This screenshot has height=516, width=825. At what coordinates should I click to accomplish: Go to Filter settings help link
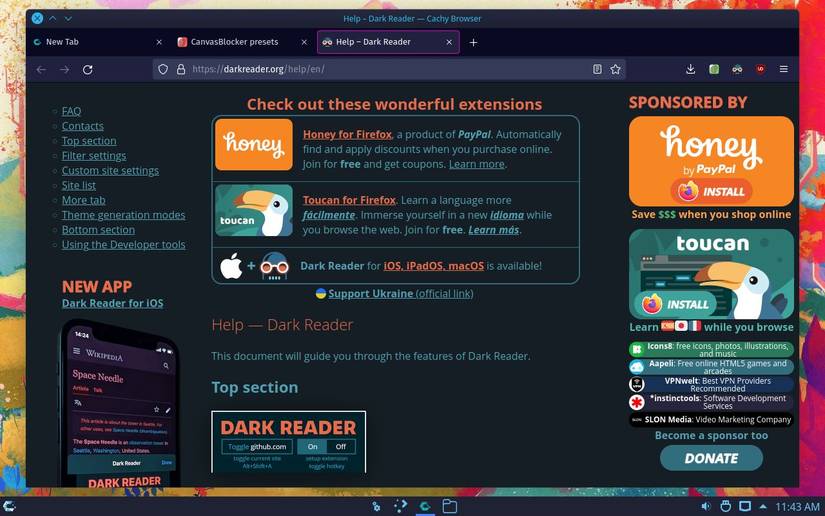coord(94,156)
